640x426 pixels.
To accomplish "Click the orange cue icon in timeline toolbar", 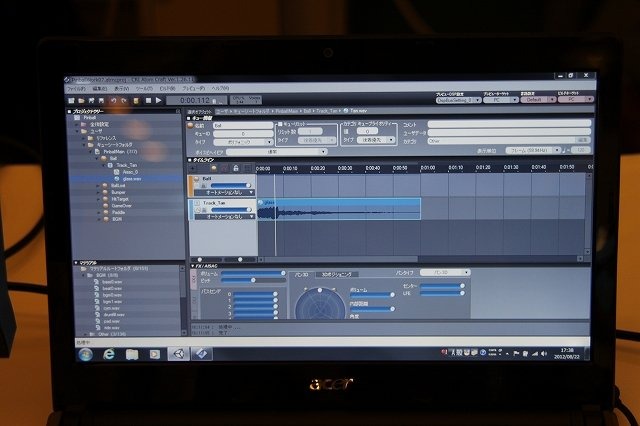I will (213, 168).
